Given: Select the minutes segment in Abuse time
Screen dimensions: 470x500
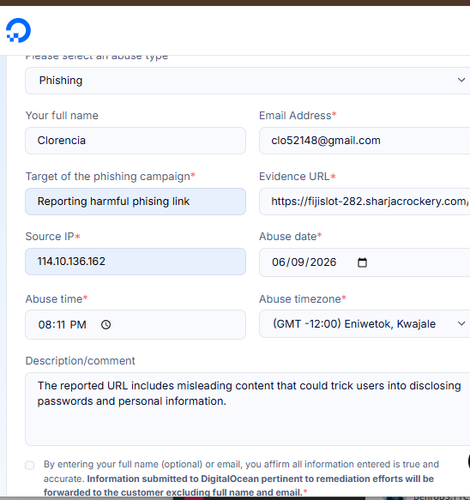Looking at the screenshot, I should click(x=60, y=325).
